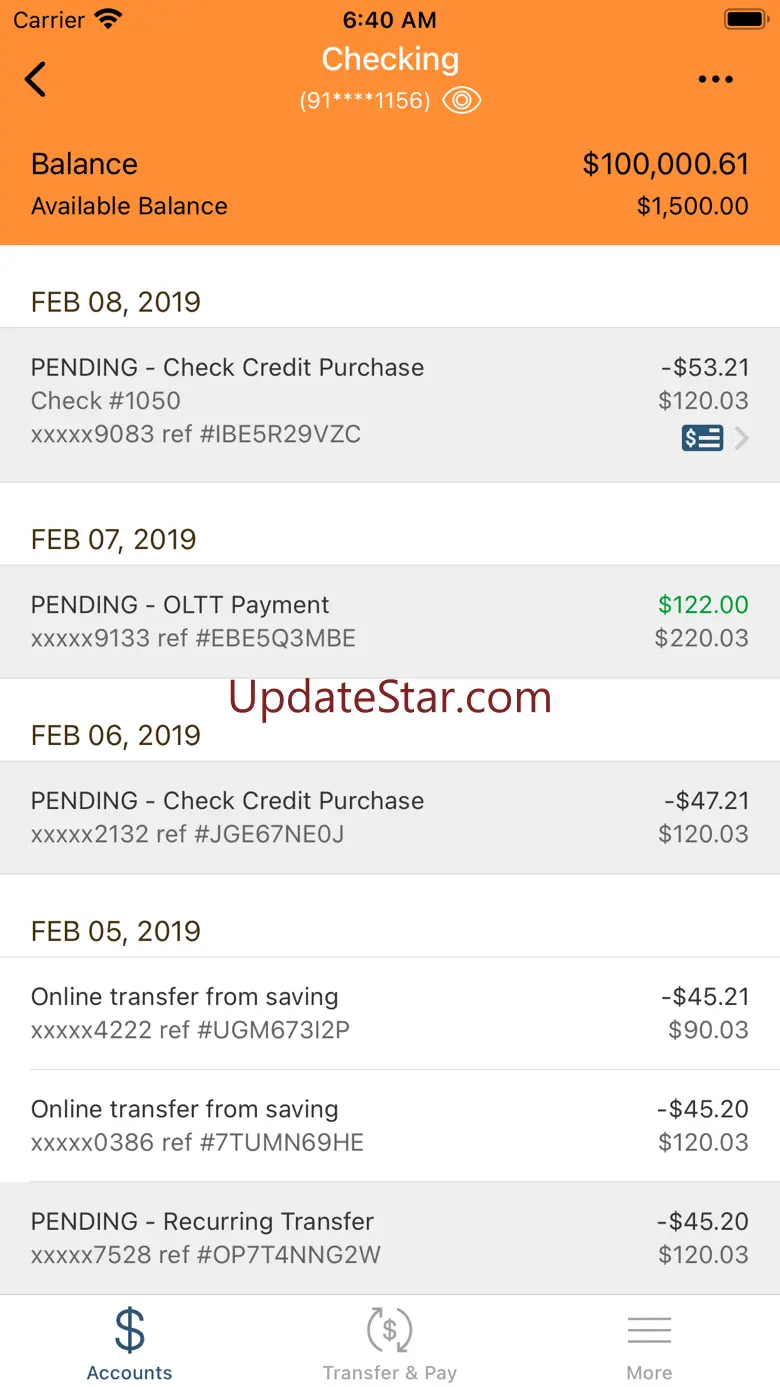Screen dimensions: 780x1387
Task: Open the PENDING OLTT Payment transaction
Action: click(390, 621)
